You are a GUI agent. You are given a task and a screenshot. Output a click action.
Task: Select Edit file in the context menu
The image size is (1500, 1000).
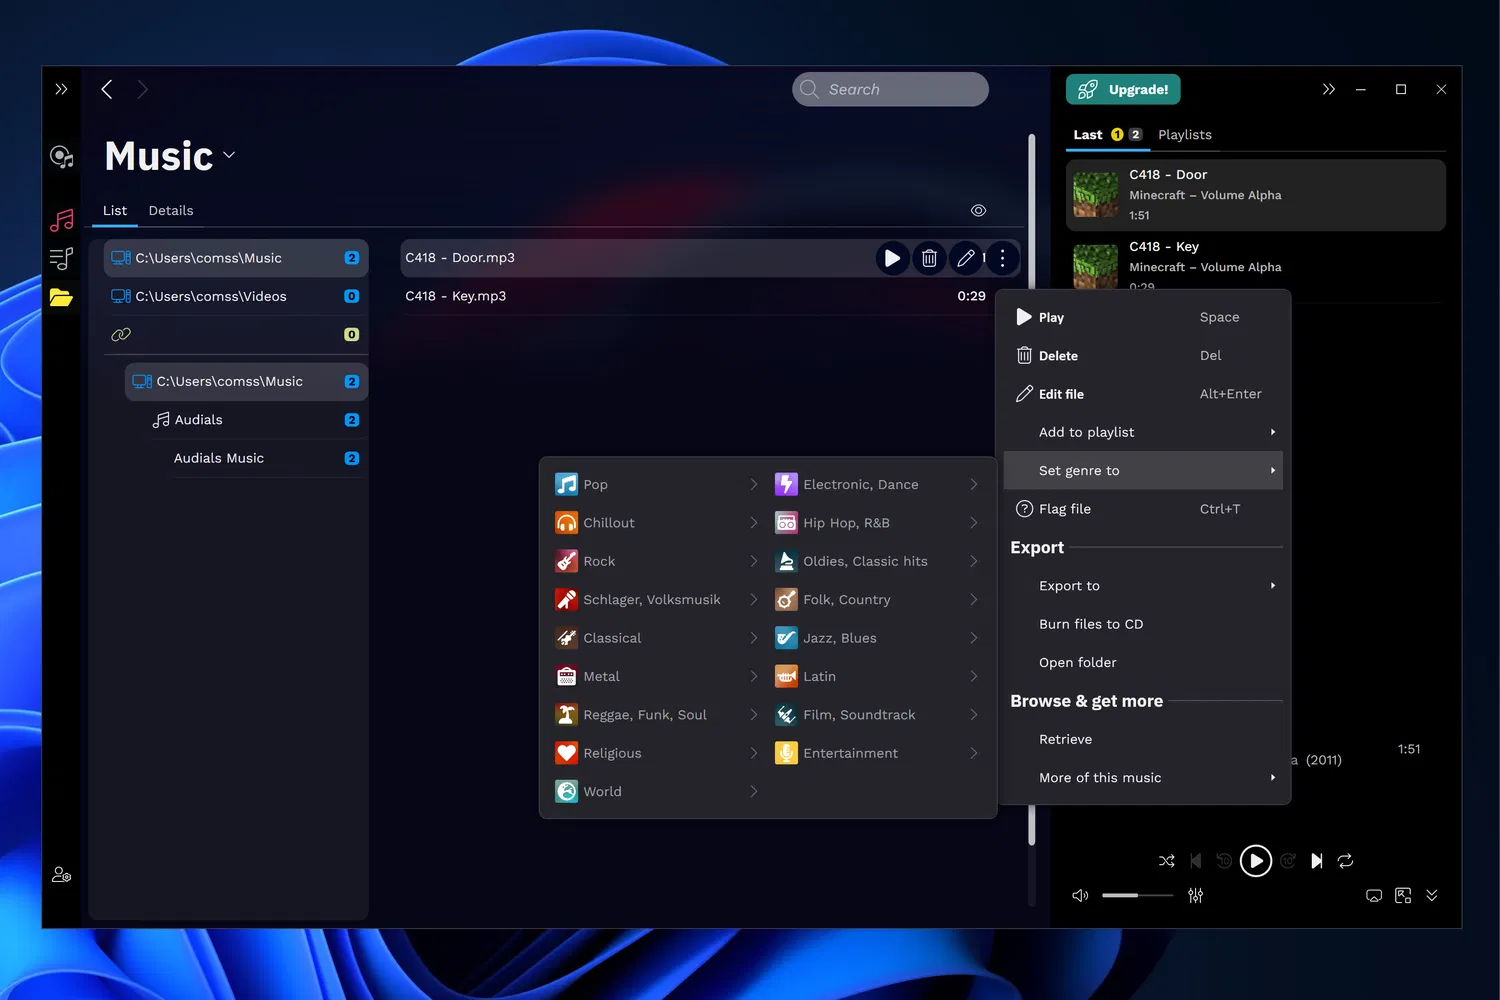[1143, 394]
